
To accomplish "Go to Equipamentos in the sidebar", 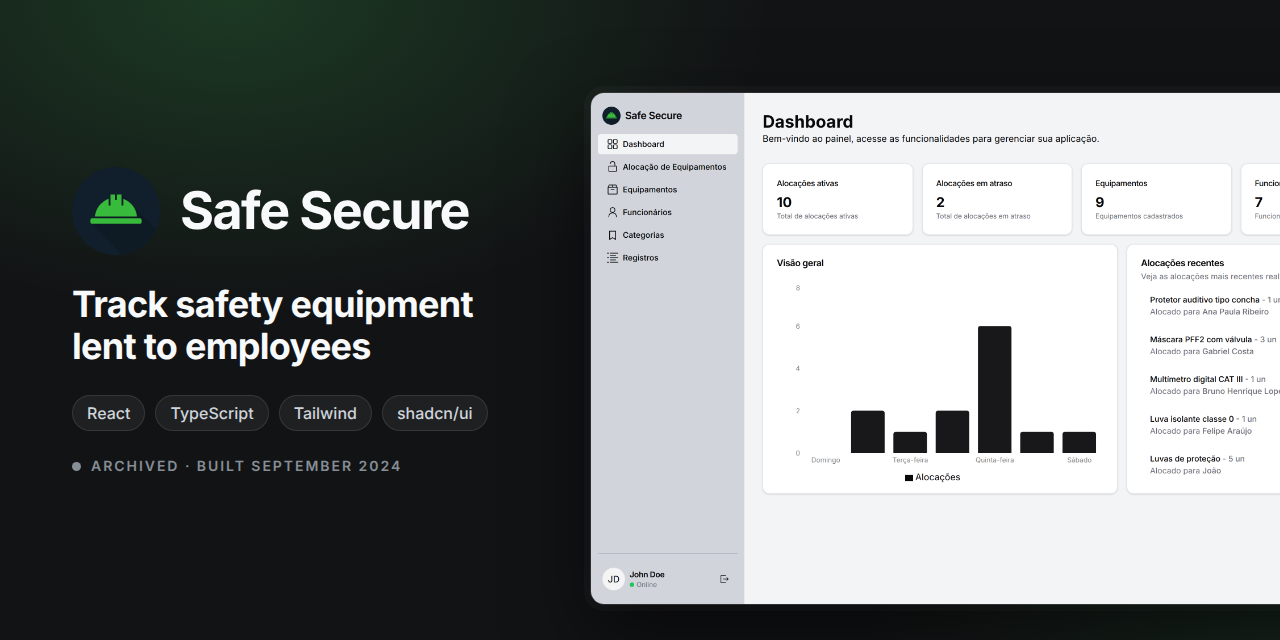I will tap(668, 189).
